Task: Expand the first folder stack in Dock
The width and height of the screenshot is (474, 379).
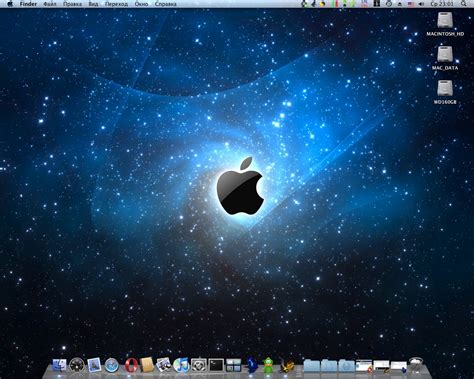Action: [x=312, y=366]
